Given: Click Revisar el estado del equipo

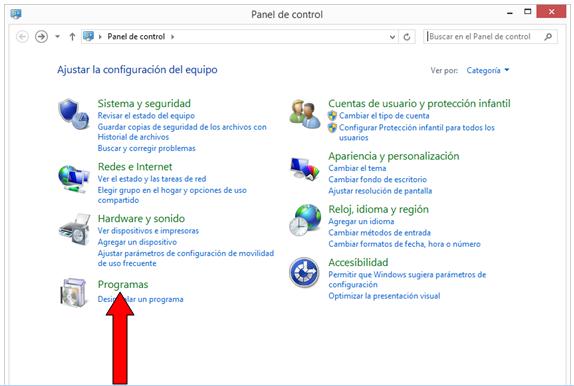Looking at the screenshot, I should [146, 116].
